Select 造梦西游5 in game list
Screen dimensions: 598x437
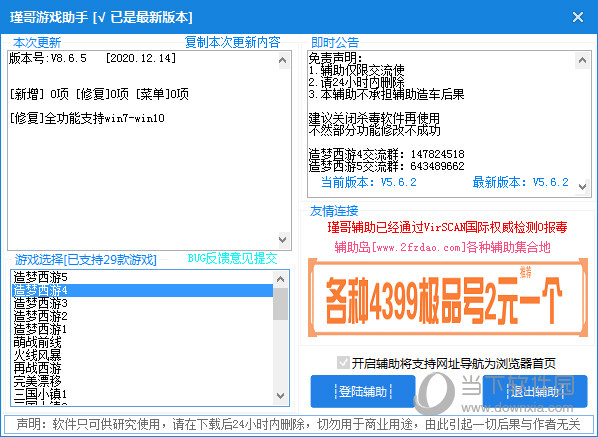[142, 277]
